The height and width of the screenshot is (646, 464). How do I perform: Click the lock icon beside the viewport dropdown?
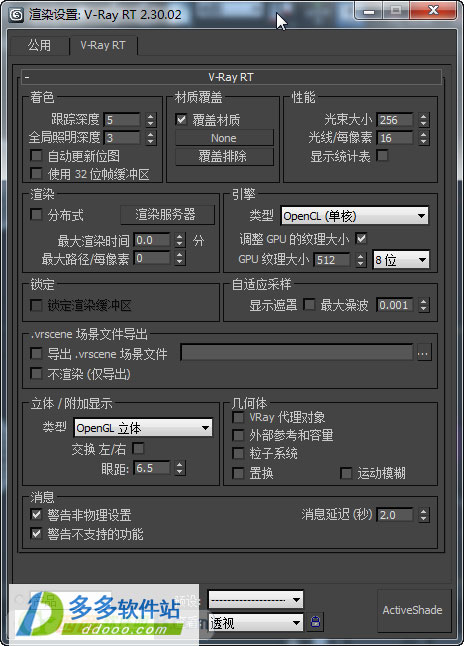tap(315, 622)
